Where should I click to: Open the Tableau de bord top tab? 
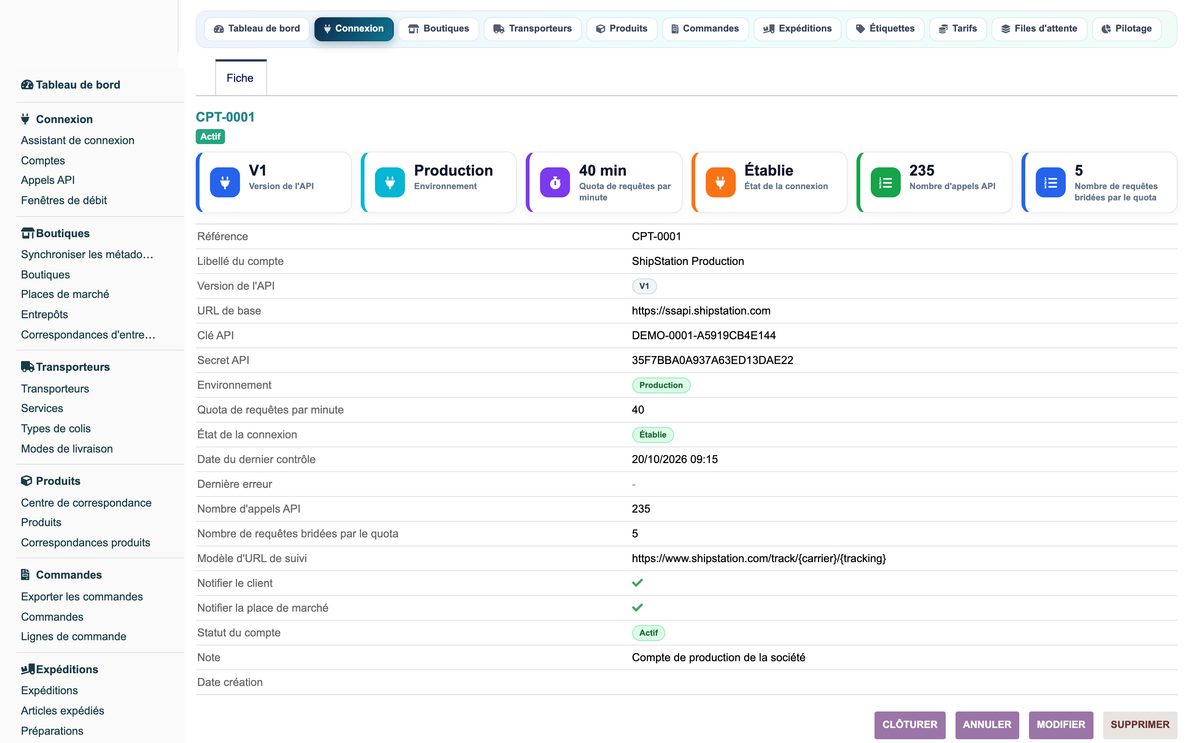257,29
